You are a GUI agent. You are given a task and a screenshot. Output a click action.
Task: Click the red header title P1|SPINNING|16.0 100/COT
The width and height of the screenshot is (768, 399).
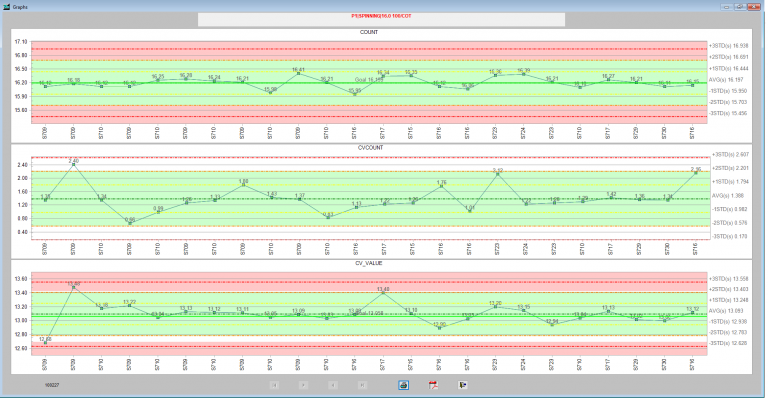coord(381,16)
